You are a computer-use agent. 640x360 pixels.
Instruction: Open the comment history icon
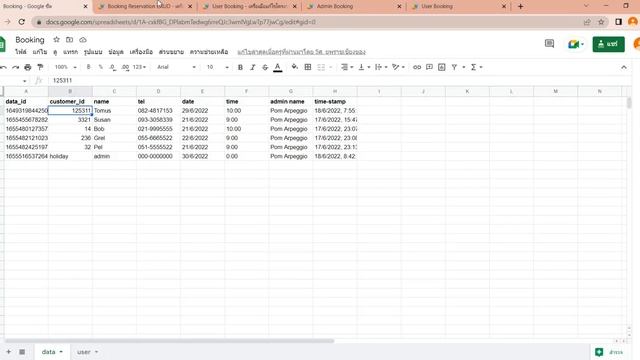coord(549,43)
